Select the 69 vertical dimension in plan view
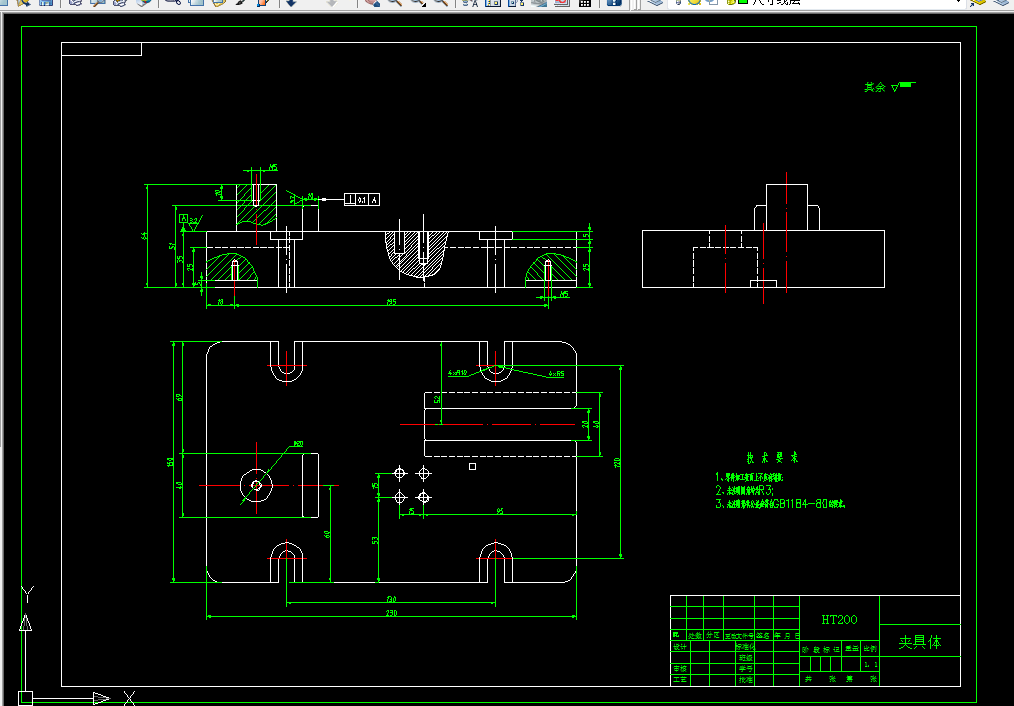1014x706 pixels. [180, 397]
